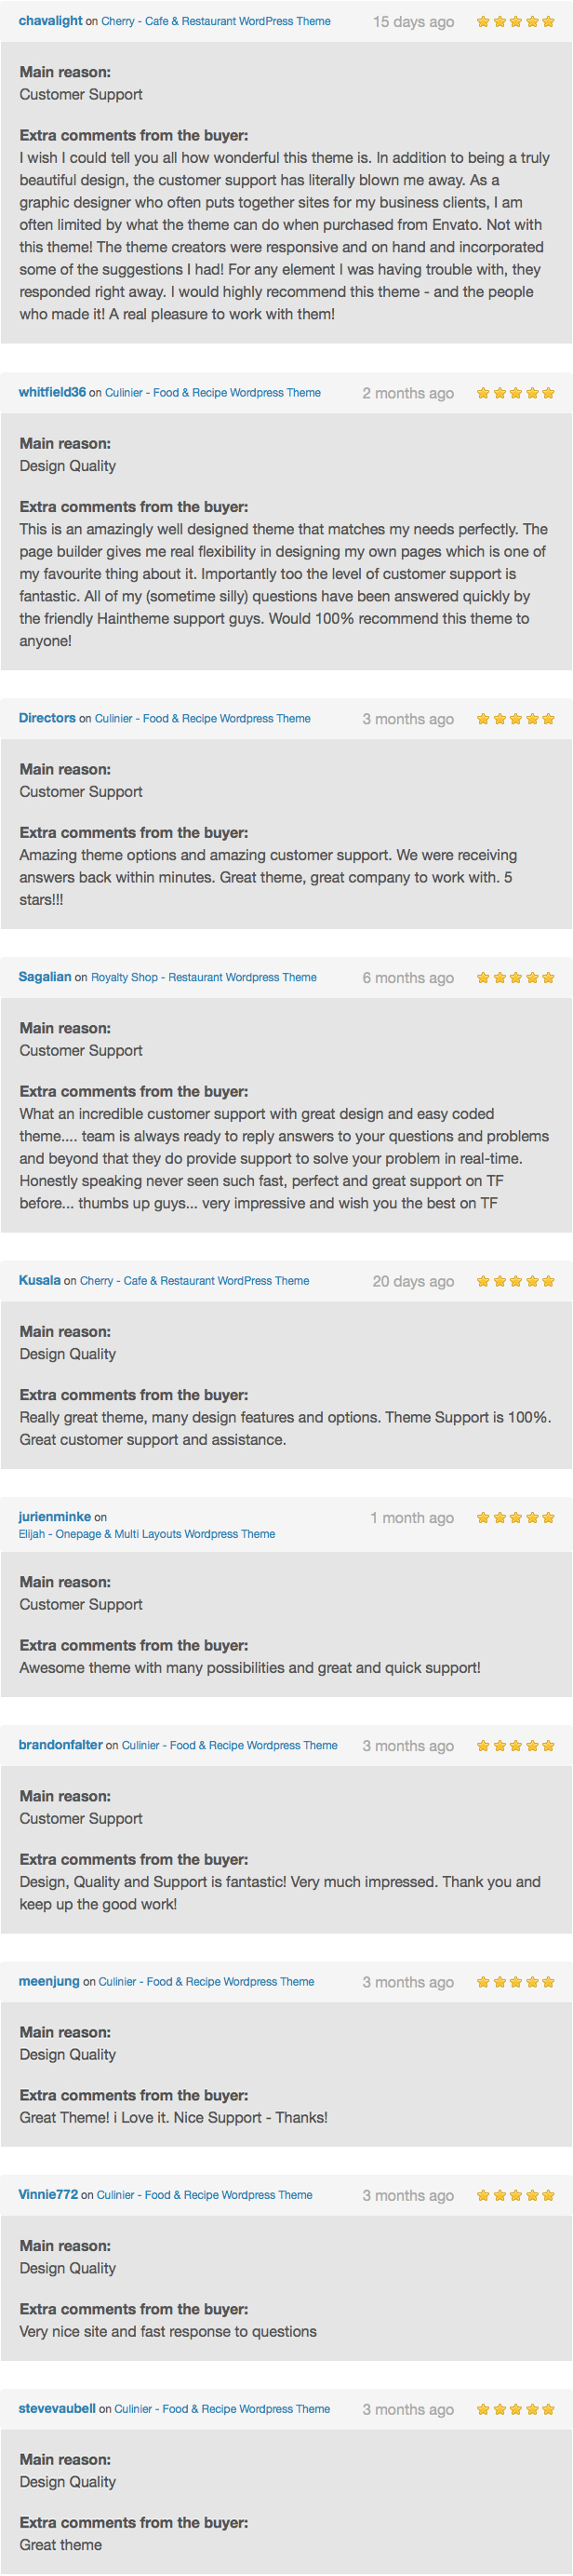Open Vinnie772 profile link
The width and height of the screenshot is (573, 2576).
(x=48, y=2195)
